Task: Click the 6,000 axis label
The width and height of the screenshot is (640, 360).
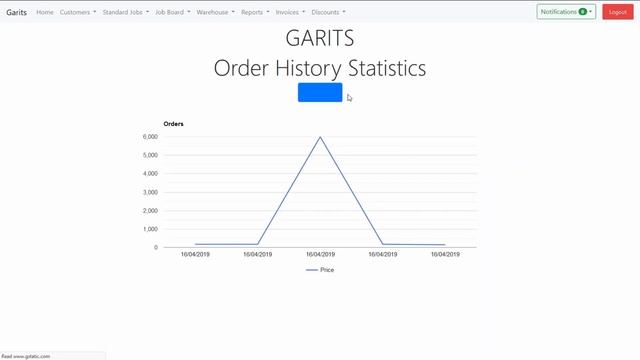Action: tap(150, 137)
